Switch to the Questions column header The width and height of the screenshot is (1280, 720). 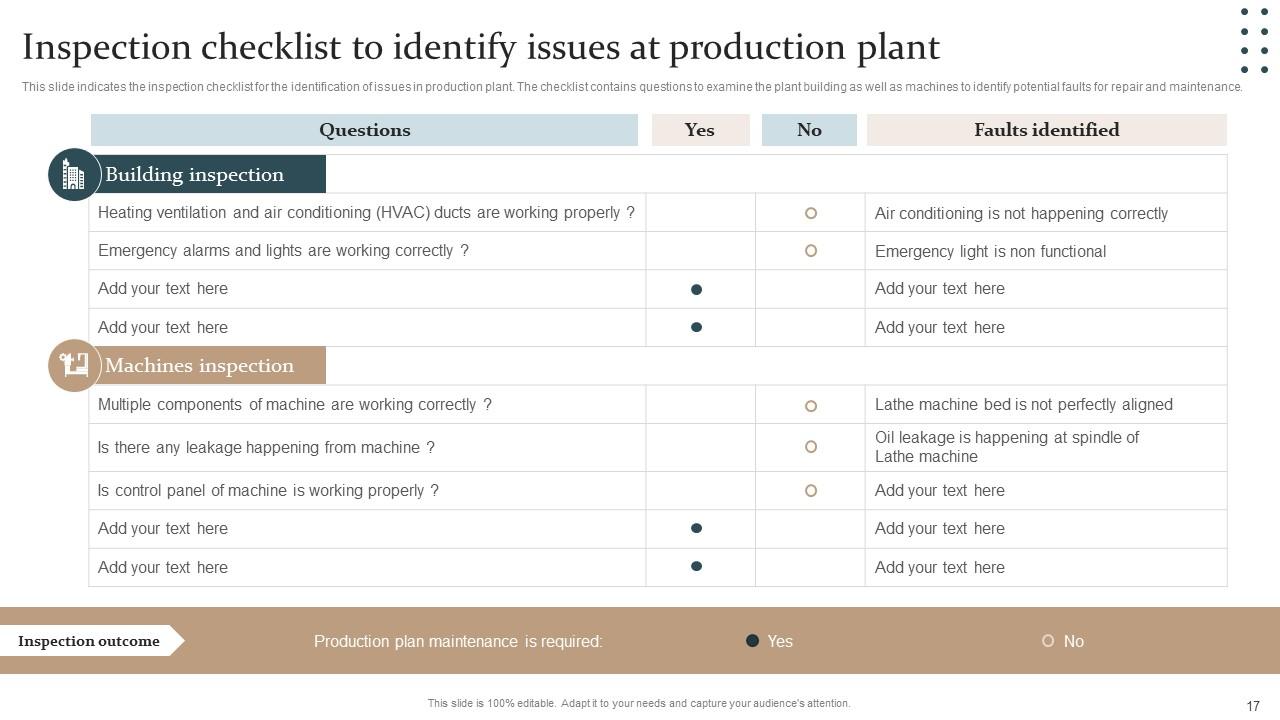pyautogui.click(x=364, y=130)
